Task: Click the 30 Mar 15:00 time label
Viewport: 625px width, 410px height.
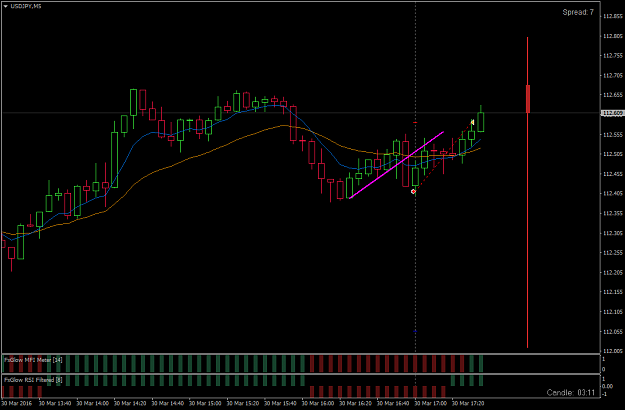Action: 205,403
